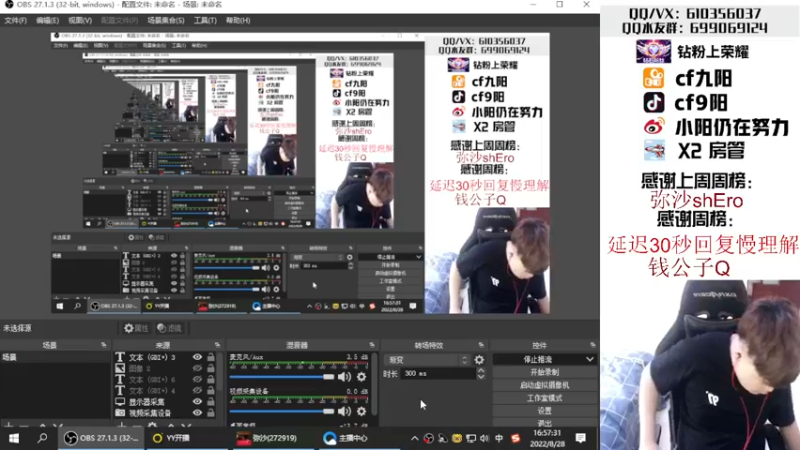Open 麦克风/Aux mixer gear settings
This screenshot has height=450, width=800.
click(362, 377)
